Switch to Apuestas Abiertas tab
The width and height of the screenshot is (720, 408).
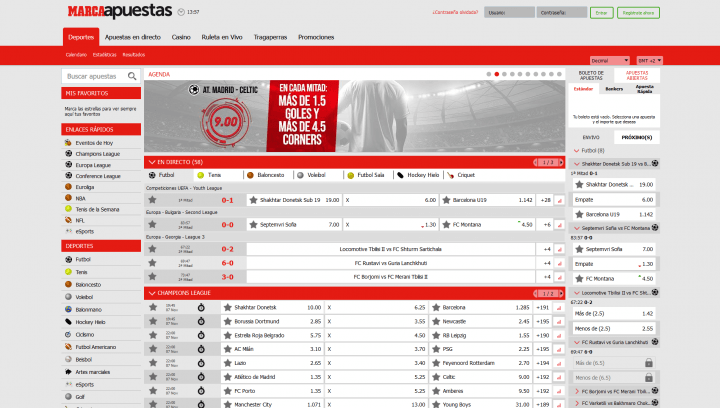[x=637, y=75]
